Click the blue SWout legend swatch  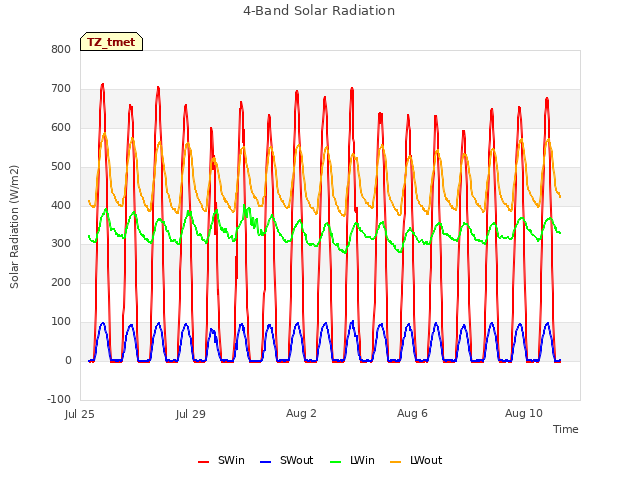tap(265, 462)
